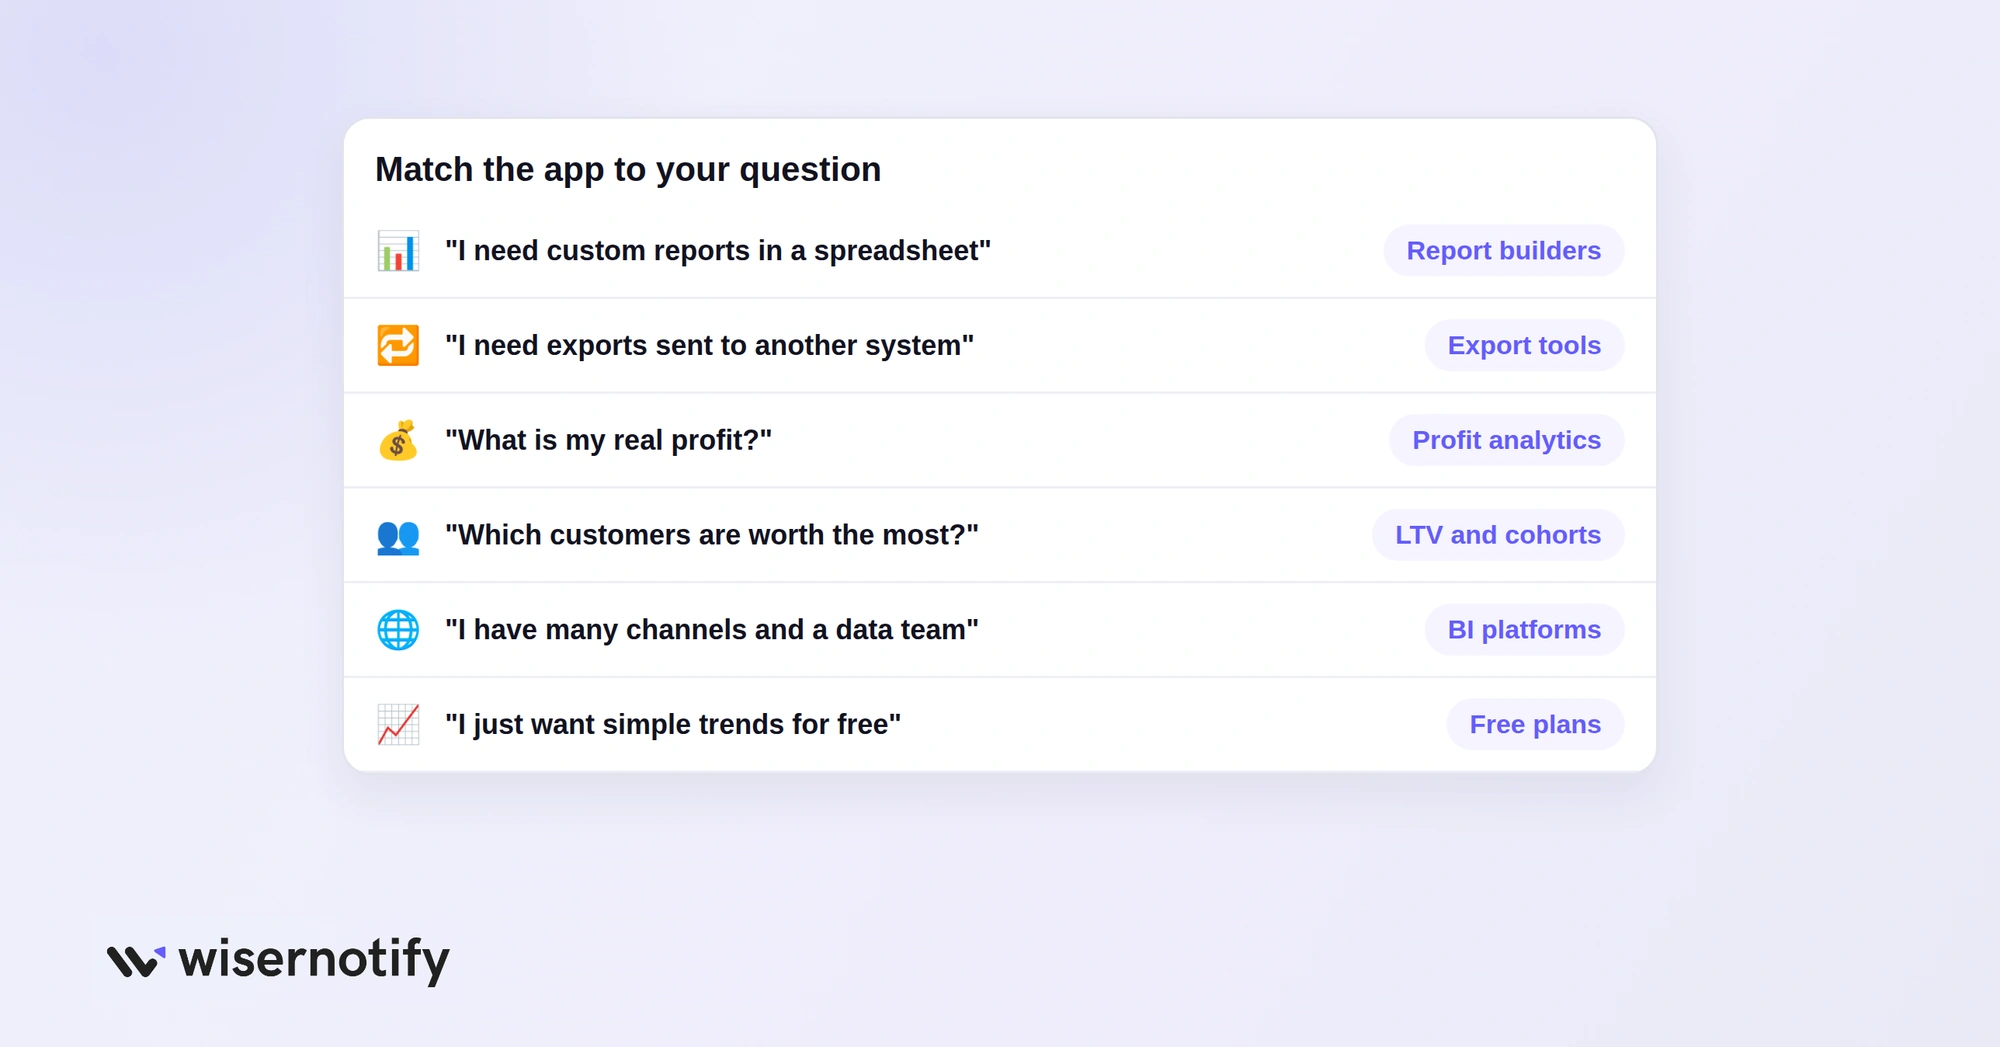Click "I have many channels and a data team"

point(711,630)
